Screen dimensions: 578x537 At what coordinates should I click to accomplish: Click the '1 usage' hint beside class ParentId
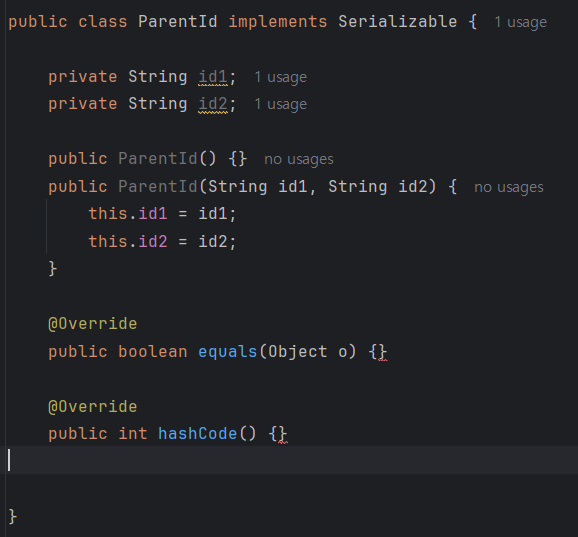(520, 22)
